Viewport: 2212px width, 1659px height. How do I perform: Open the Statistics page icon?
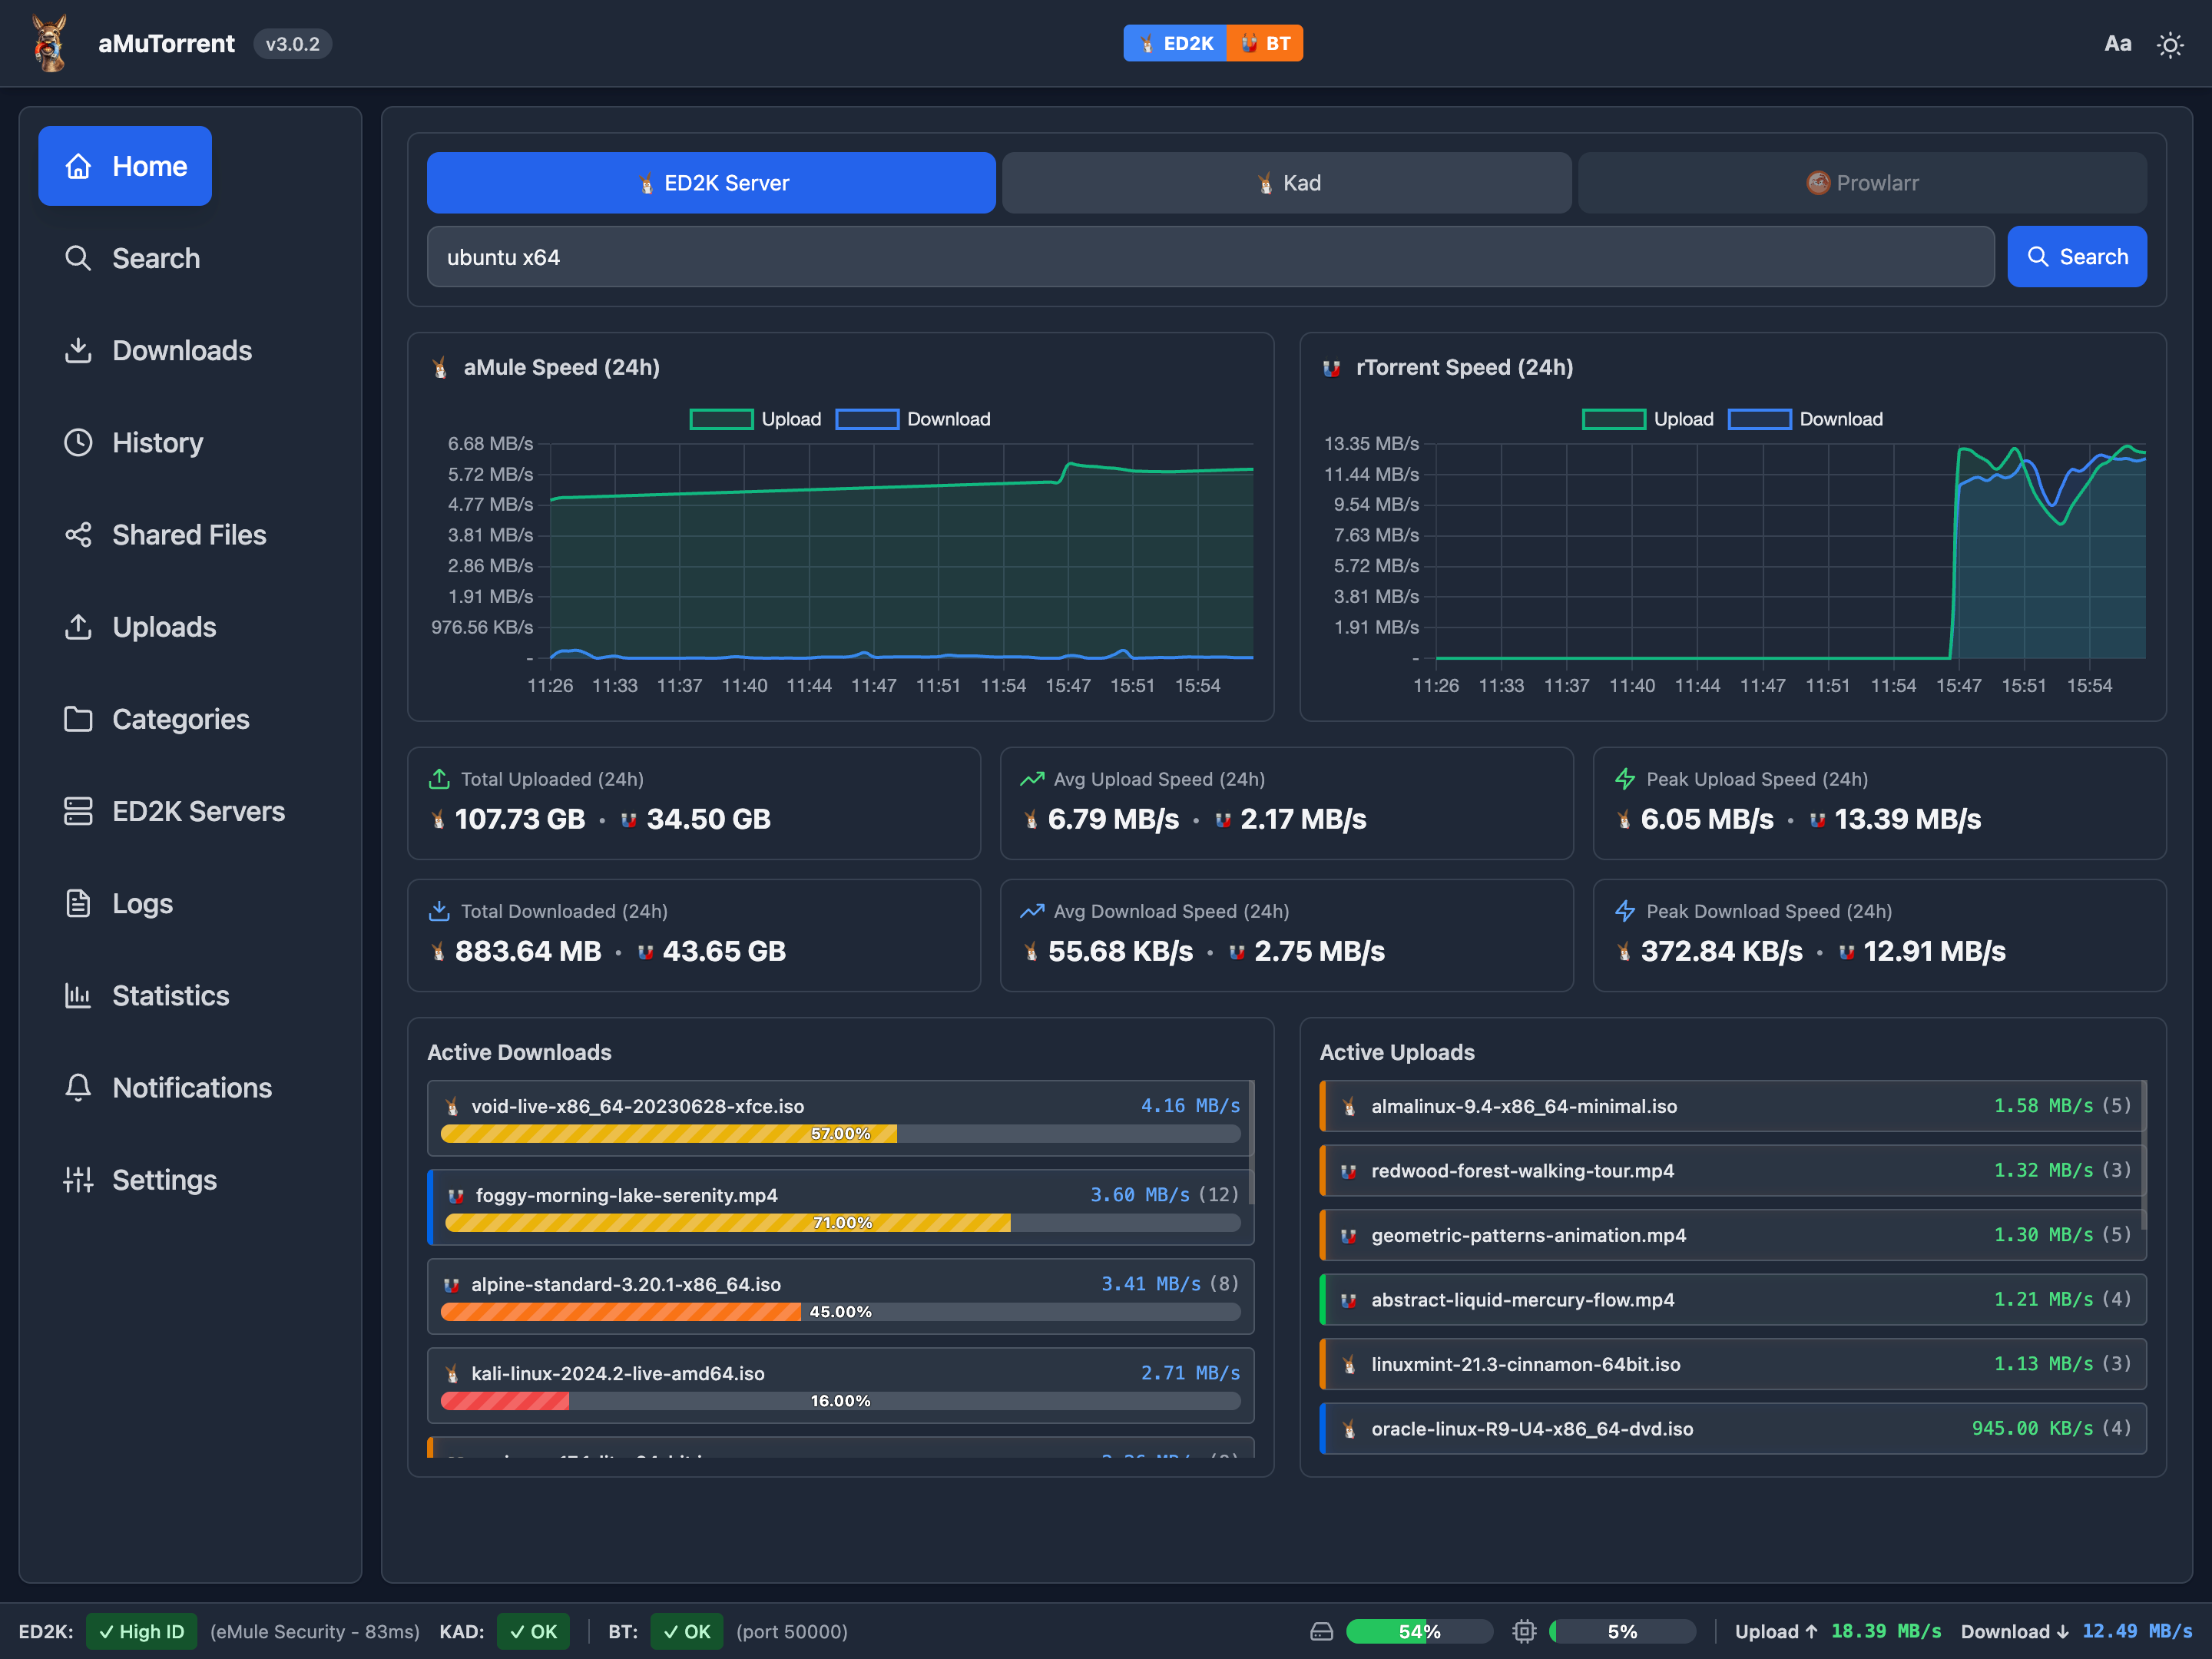tap(78, 995)
